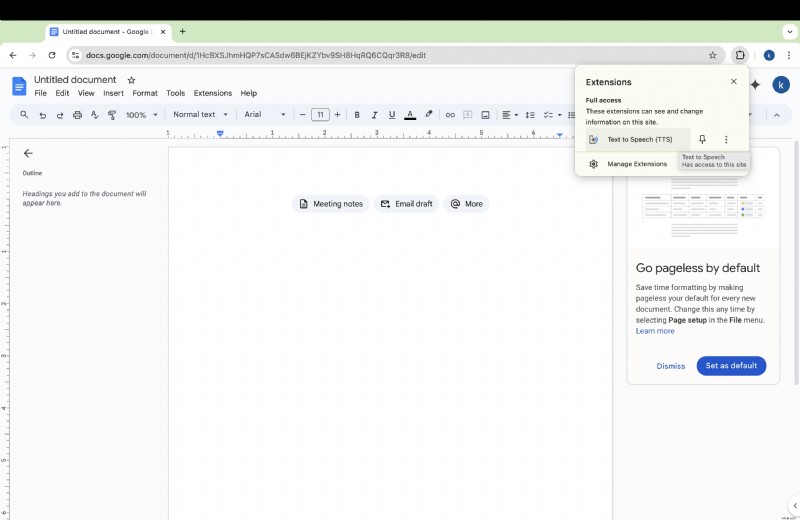Close the Extensions popup
The image size is (800, 520).
734,81
